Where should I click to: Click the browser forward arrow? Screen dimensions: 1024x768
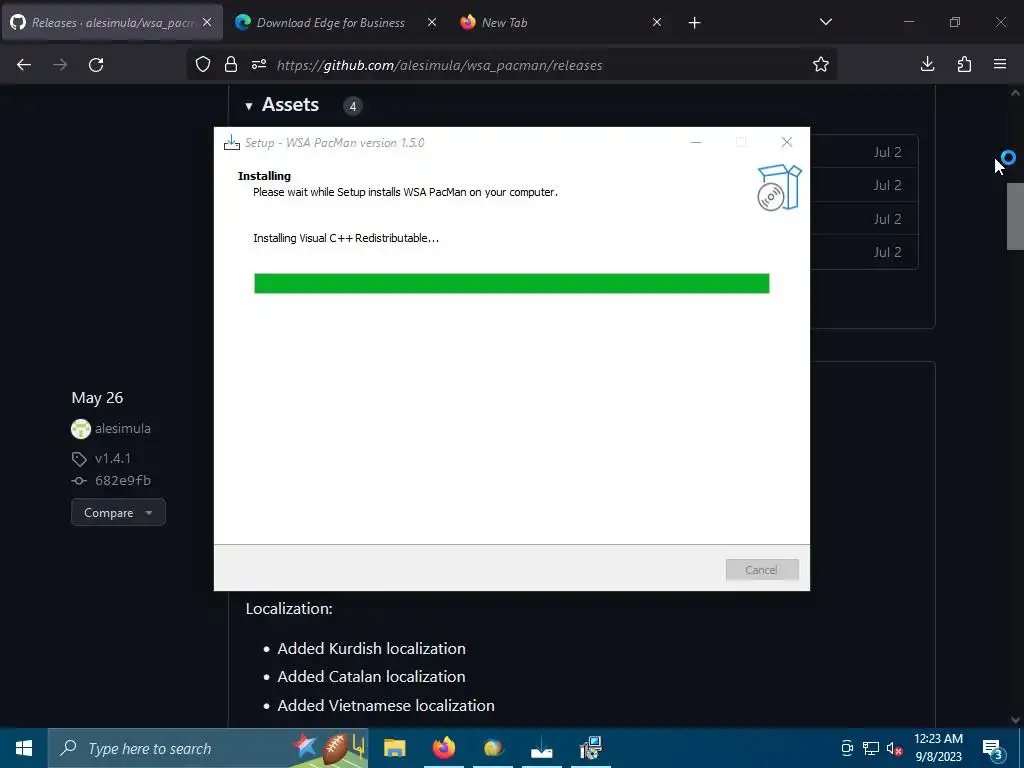[60, 65]
